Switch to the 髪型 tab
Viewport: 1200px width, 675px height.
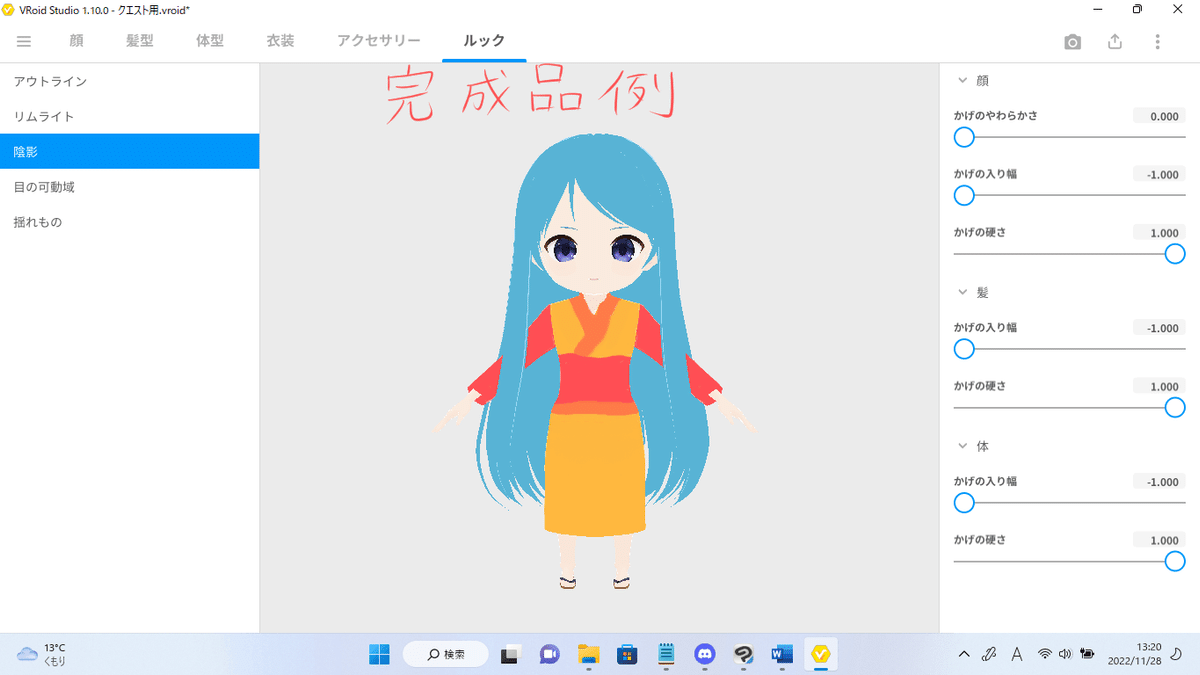139,42
